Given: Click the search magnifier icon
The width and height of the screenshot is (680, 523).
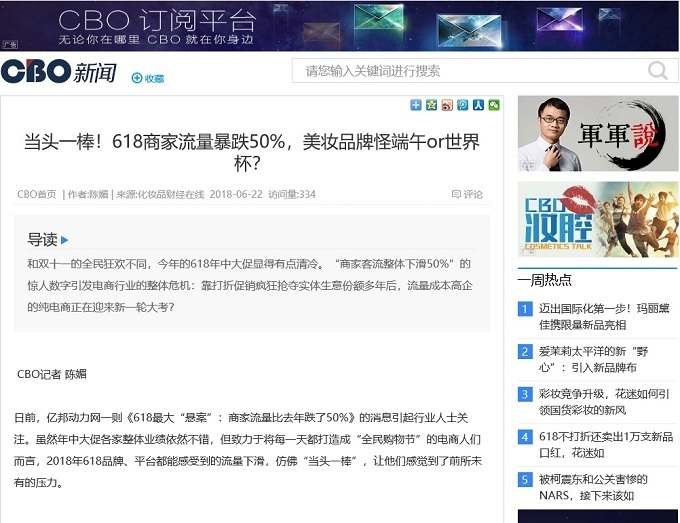Looking at the screenshot, I should click(657, 70).
